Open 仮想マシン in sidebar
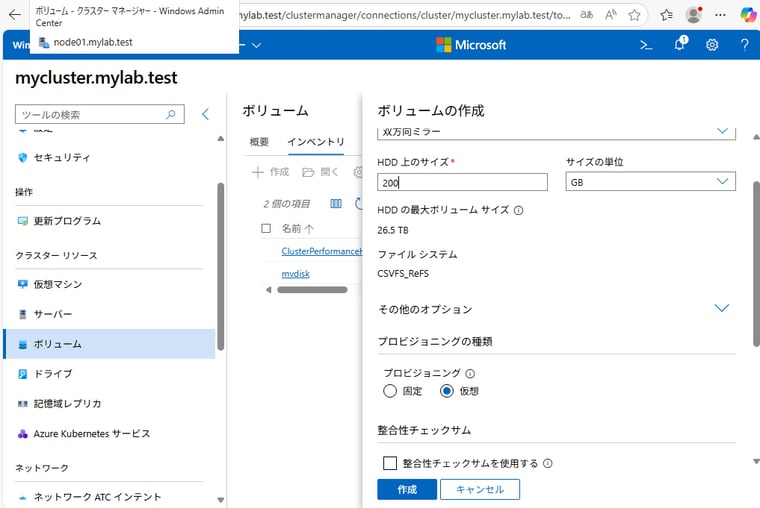 point(57,284)
